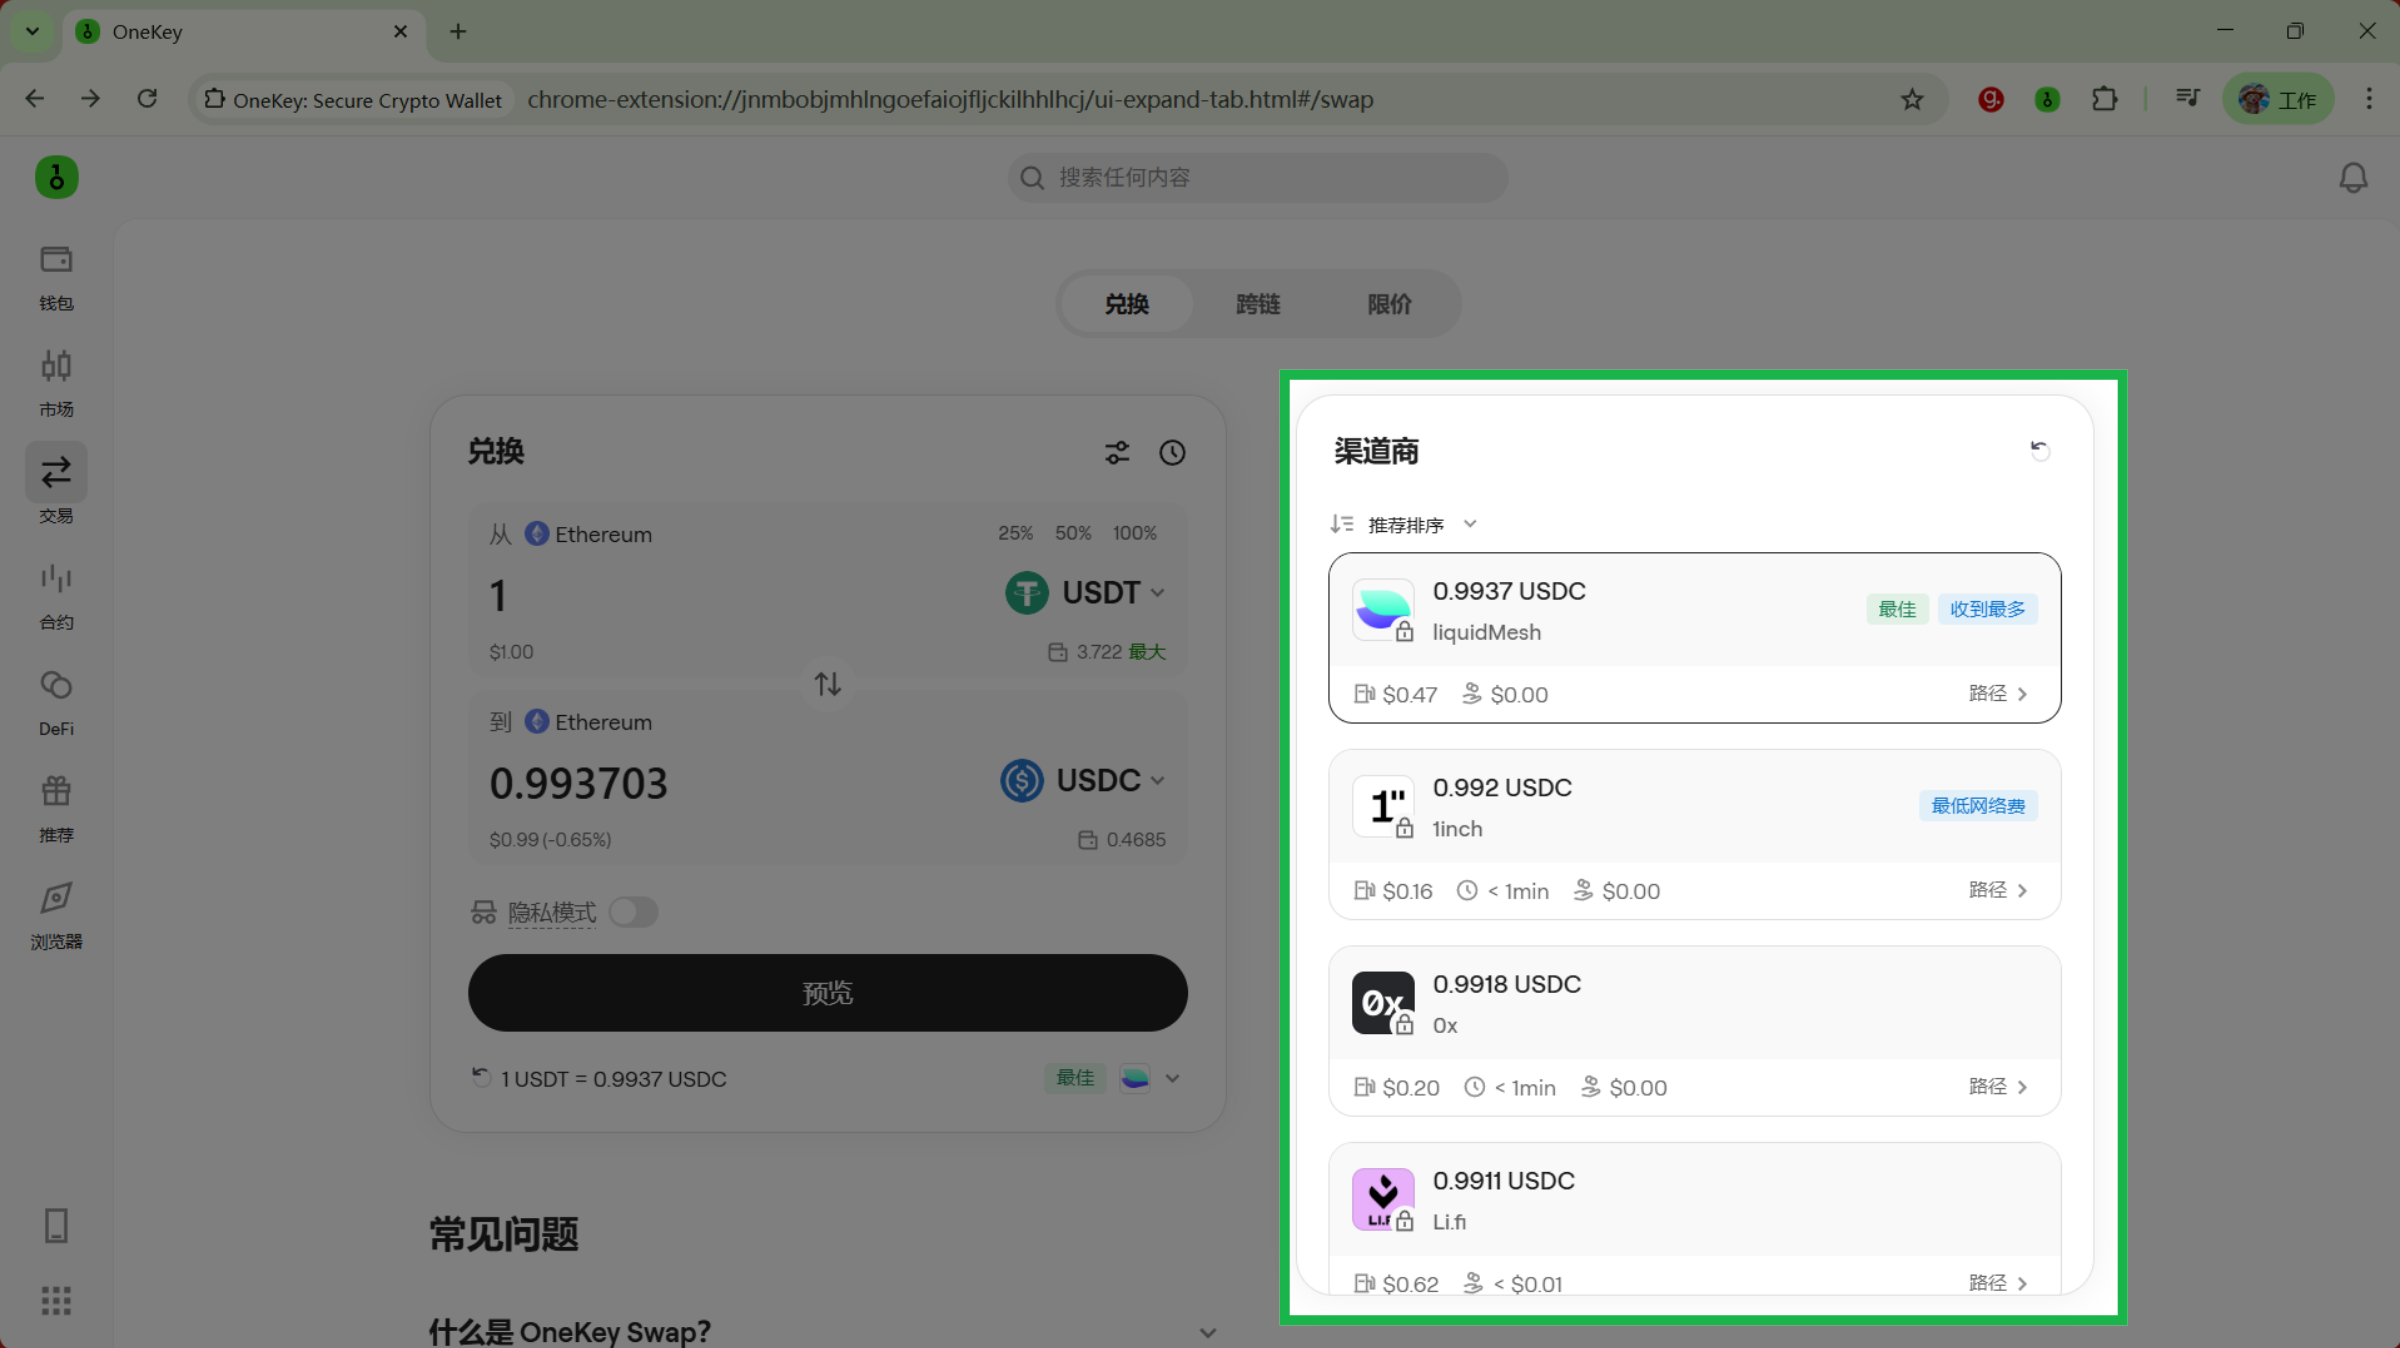Click the search anything (搜索任何内容) field

1257,177
